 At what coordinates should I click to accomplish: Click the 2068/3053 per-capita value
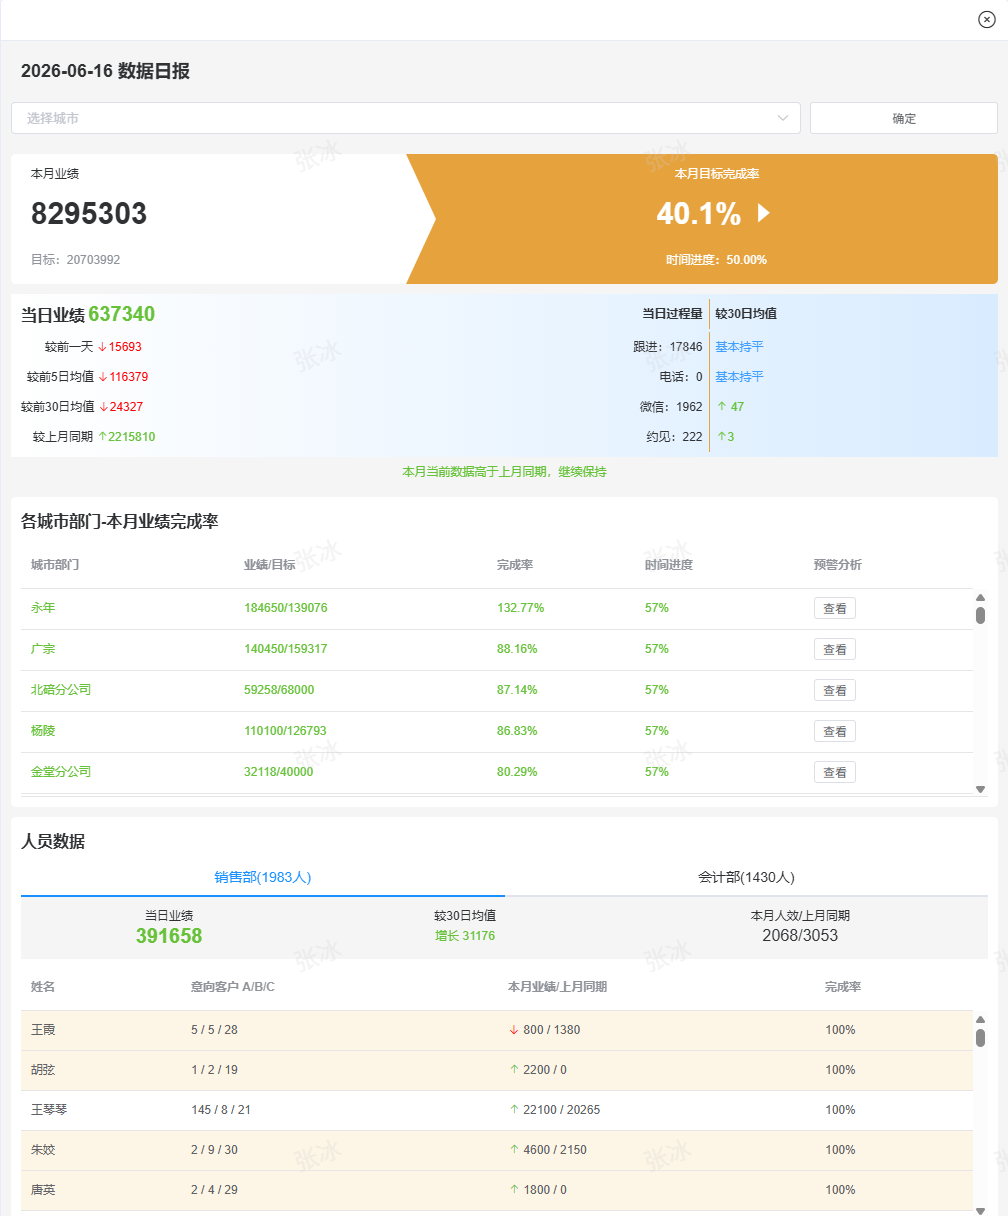click(x=800, y=936)
